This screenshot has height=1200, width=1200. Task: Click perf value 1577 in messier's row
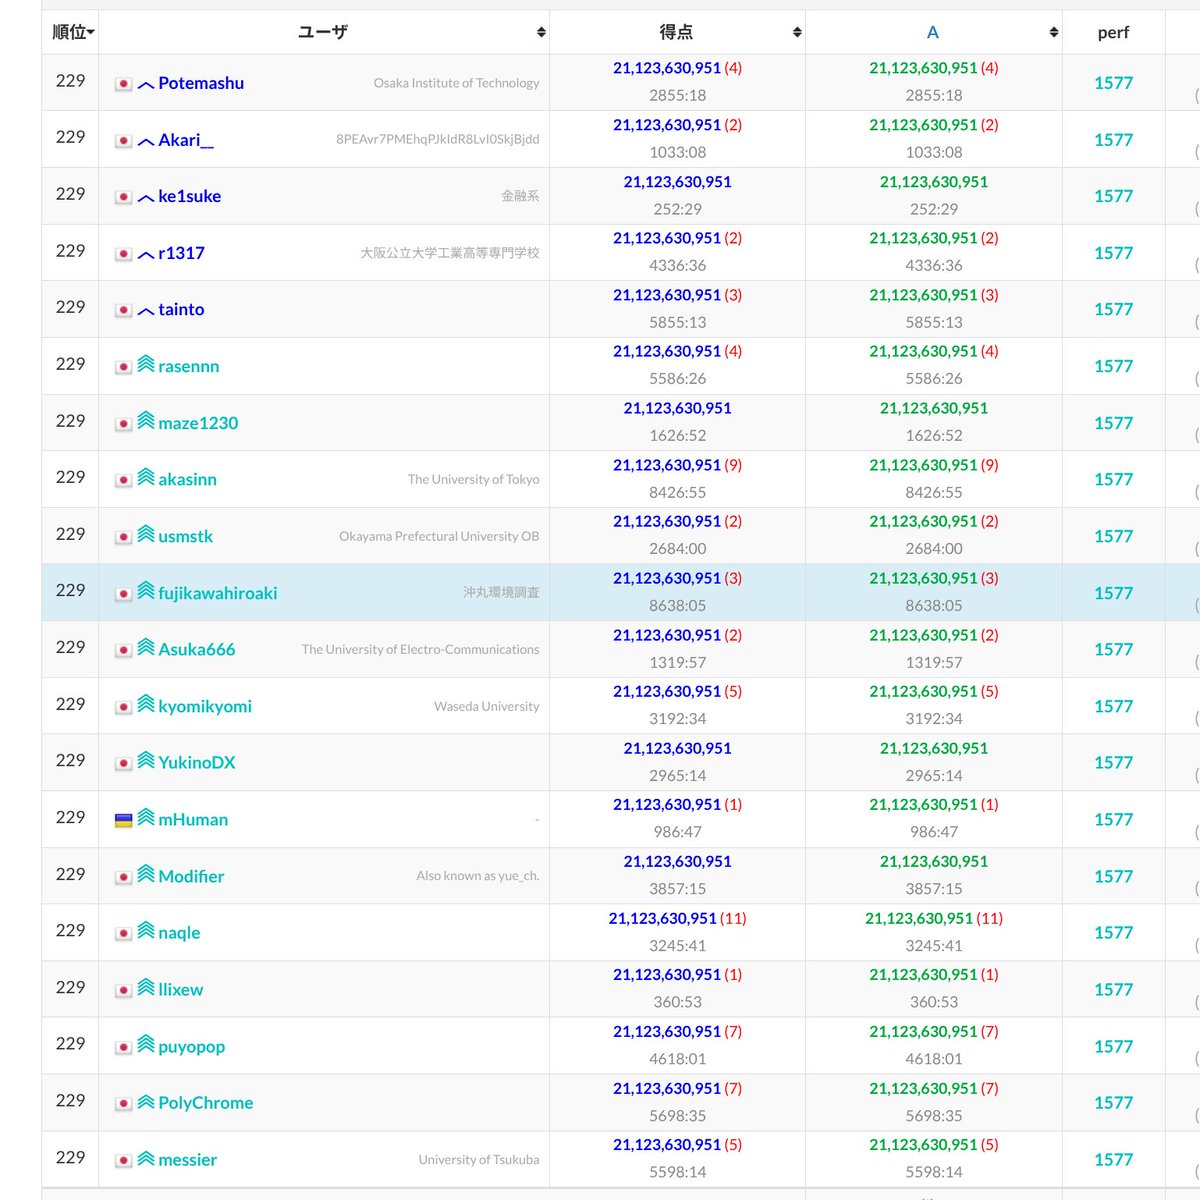click(1113, 1159)
